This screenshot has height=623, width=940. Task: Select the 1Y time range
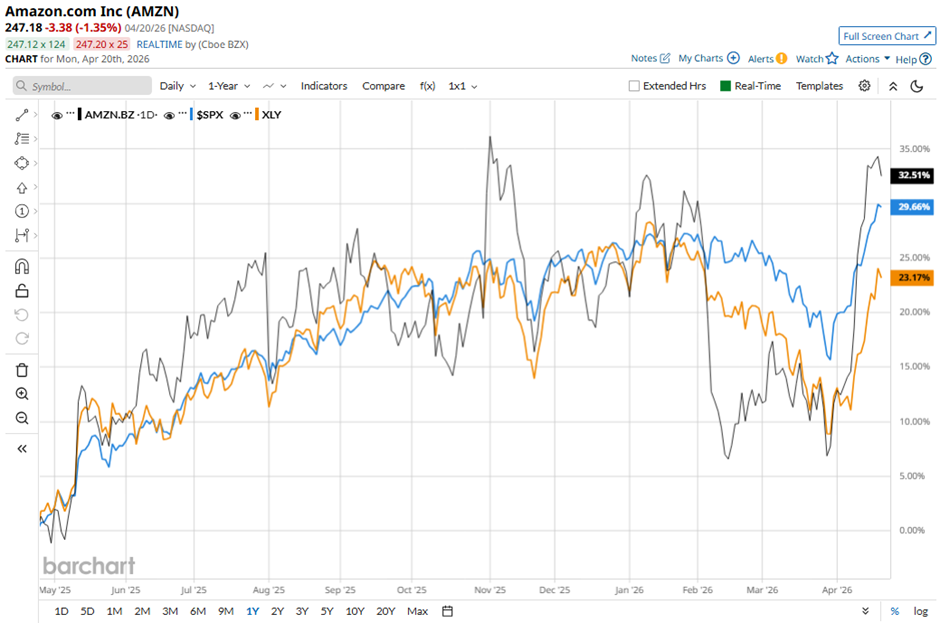(x=252, y=611)
